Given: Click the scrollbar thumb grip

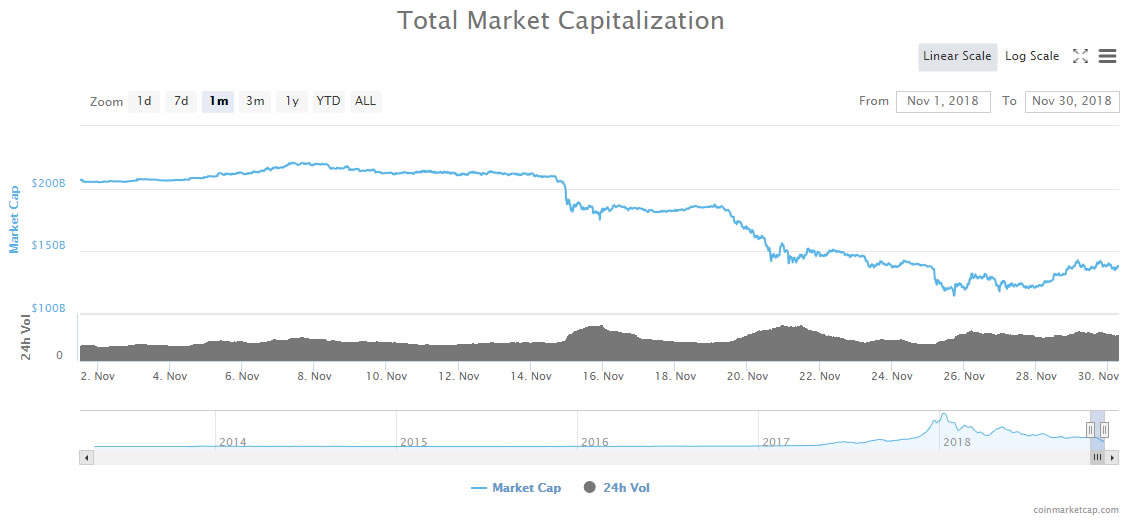Looking at the screenshot, I should click(1098, 458).
